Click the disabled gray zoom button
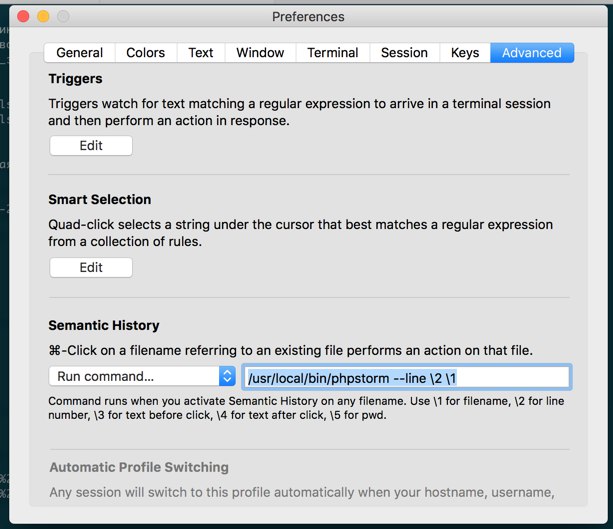 63,16
